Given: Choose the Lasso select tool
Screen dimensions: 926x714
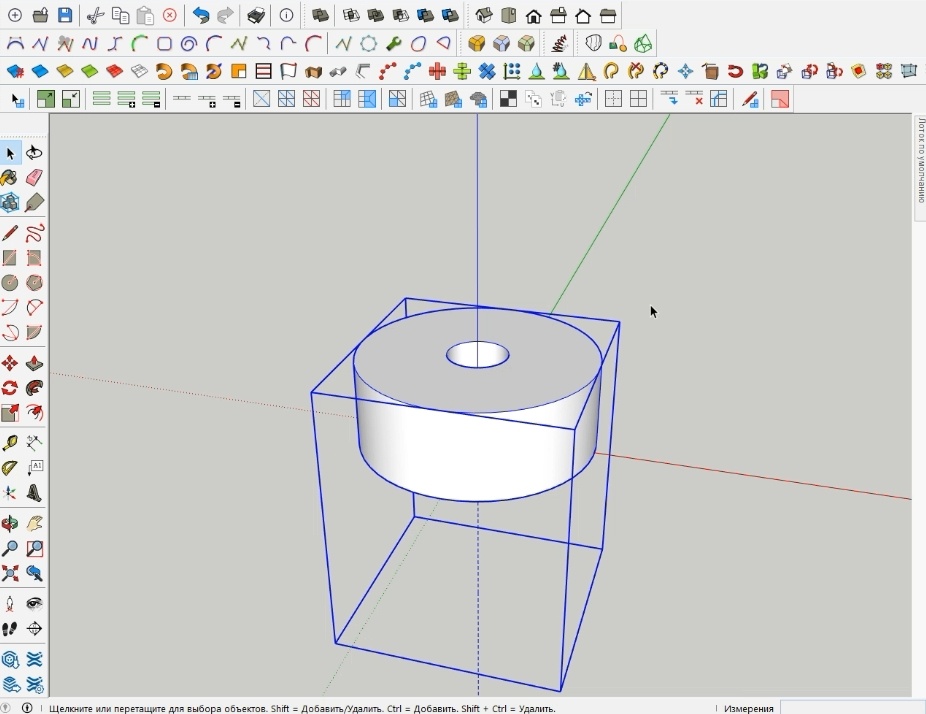Looking at the screenshot, I should tap(34, 154).
